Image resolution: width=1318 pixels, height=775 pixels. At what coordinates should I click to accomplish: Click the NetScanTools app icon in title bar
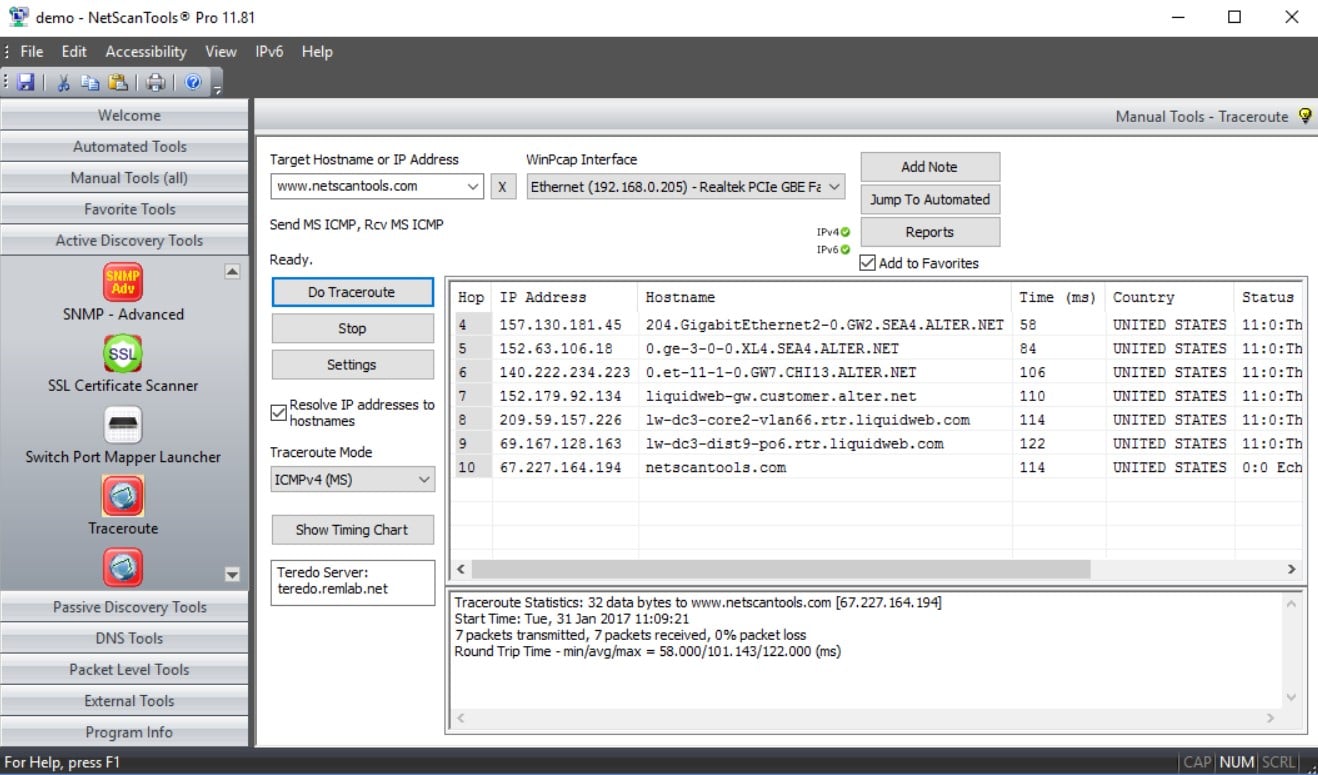[18, 17]
